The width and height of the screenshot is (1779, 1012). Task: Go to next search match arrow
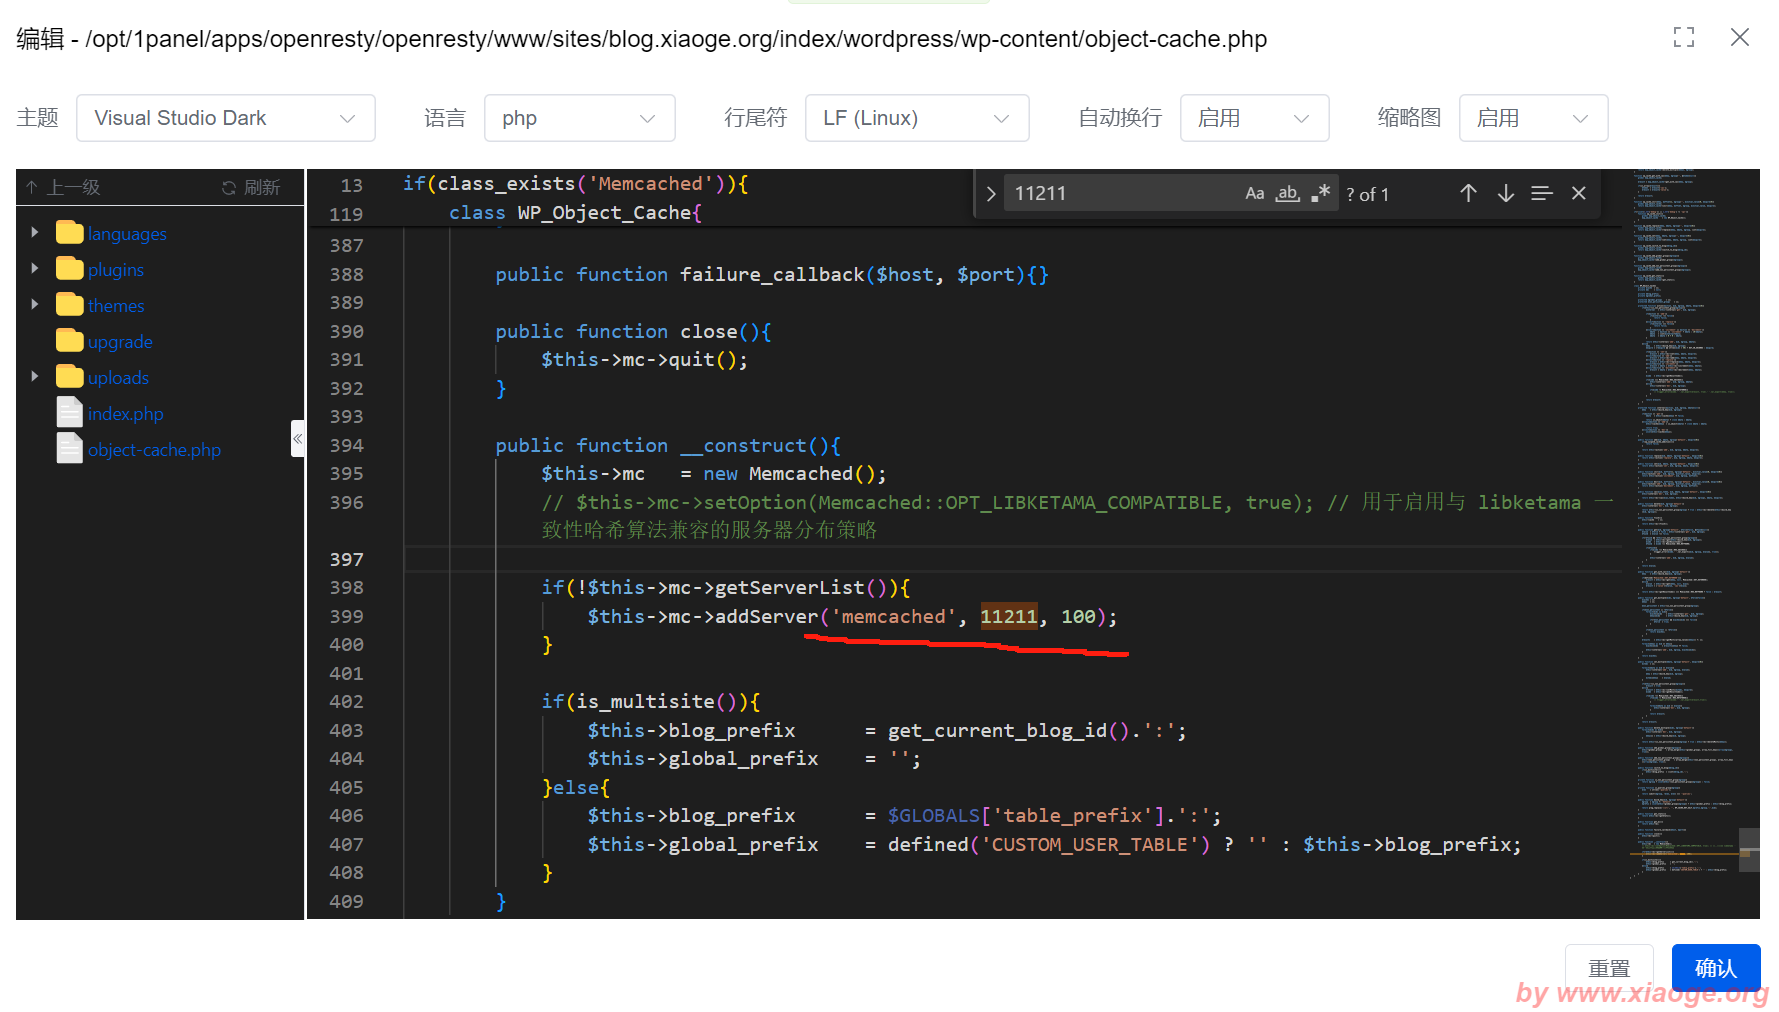pyautogui.click(x=1505, y=194)
